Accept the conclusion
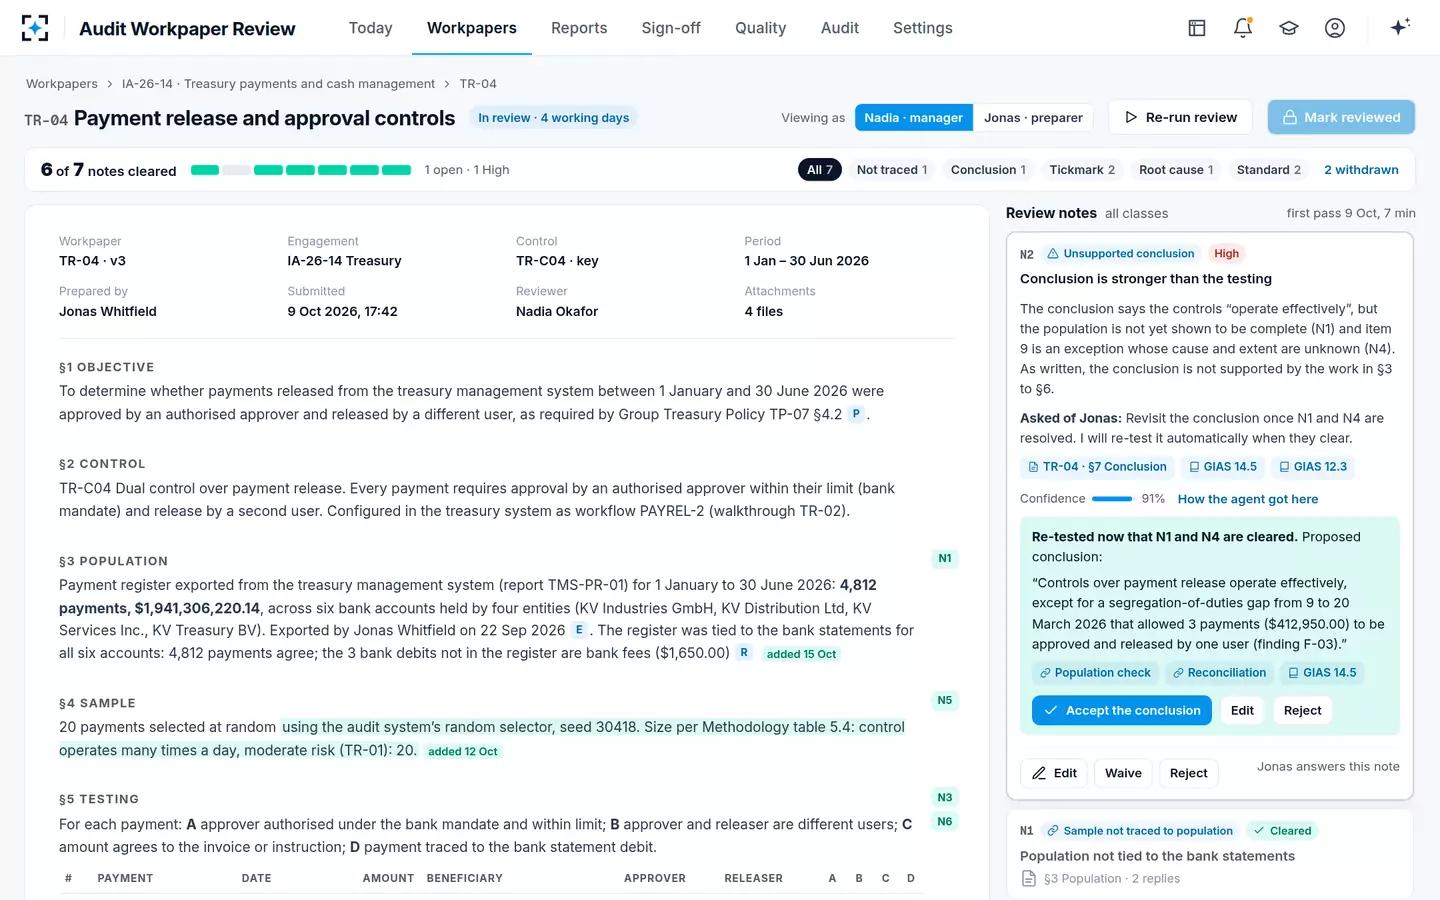 (x=1122, y=710)
